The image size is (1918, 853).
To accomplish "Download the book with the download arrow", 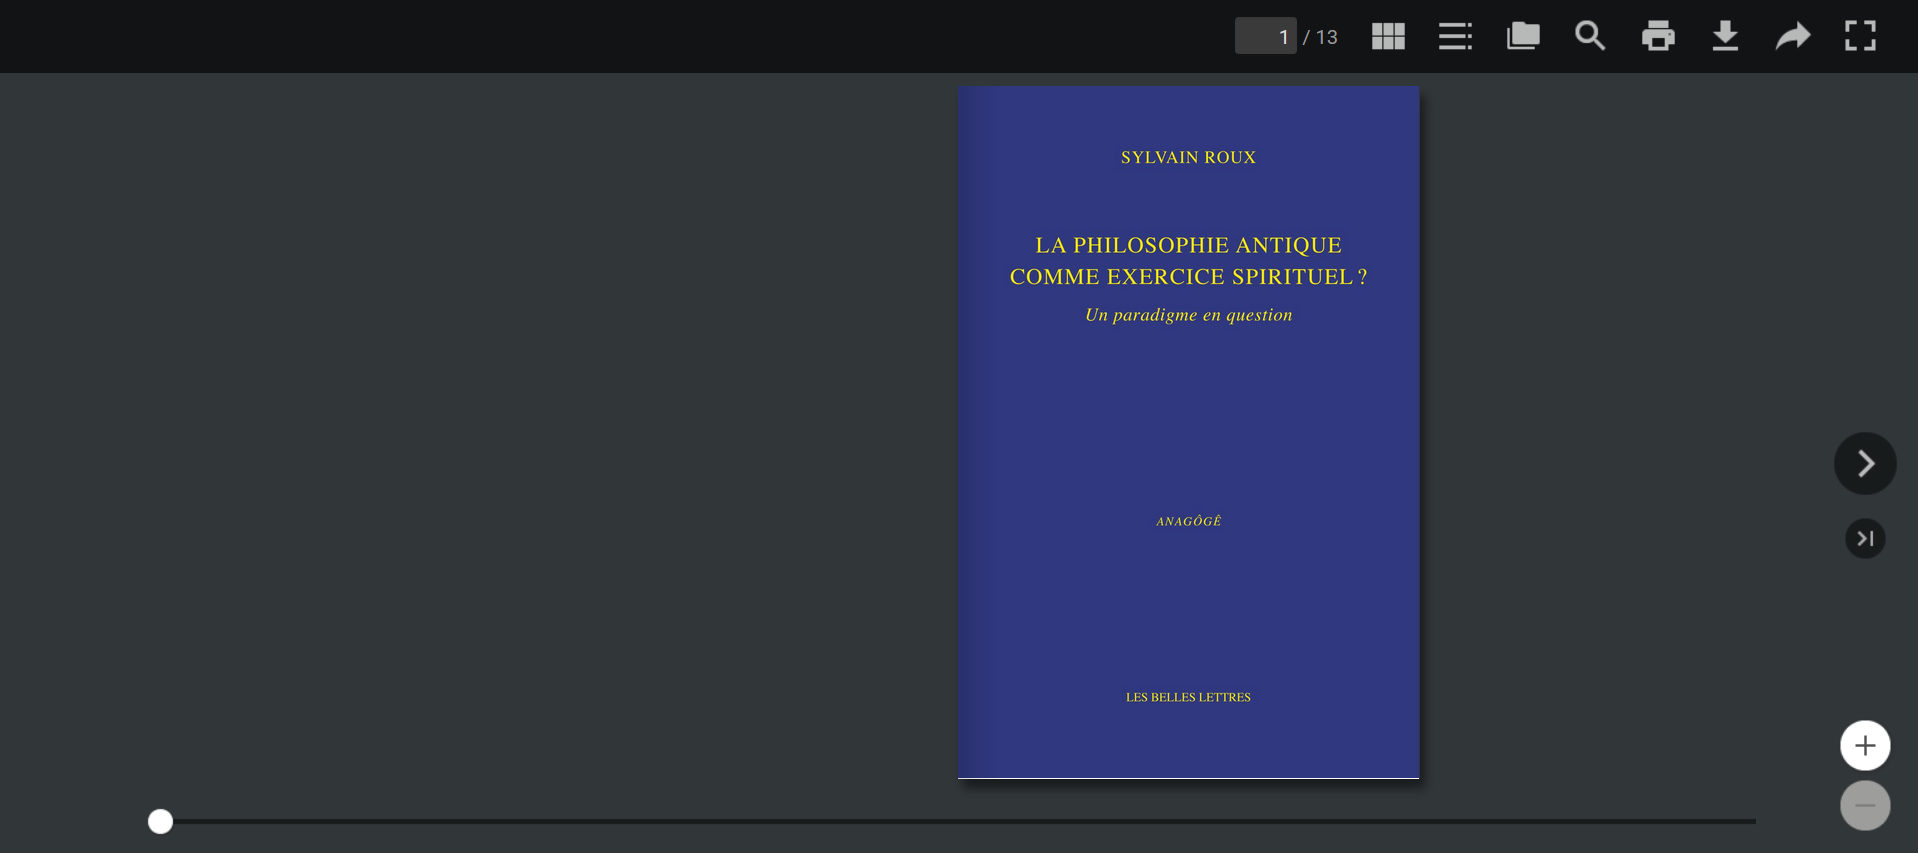I will tap(1725, 37).
